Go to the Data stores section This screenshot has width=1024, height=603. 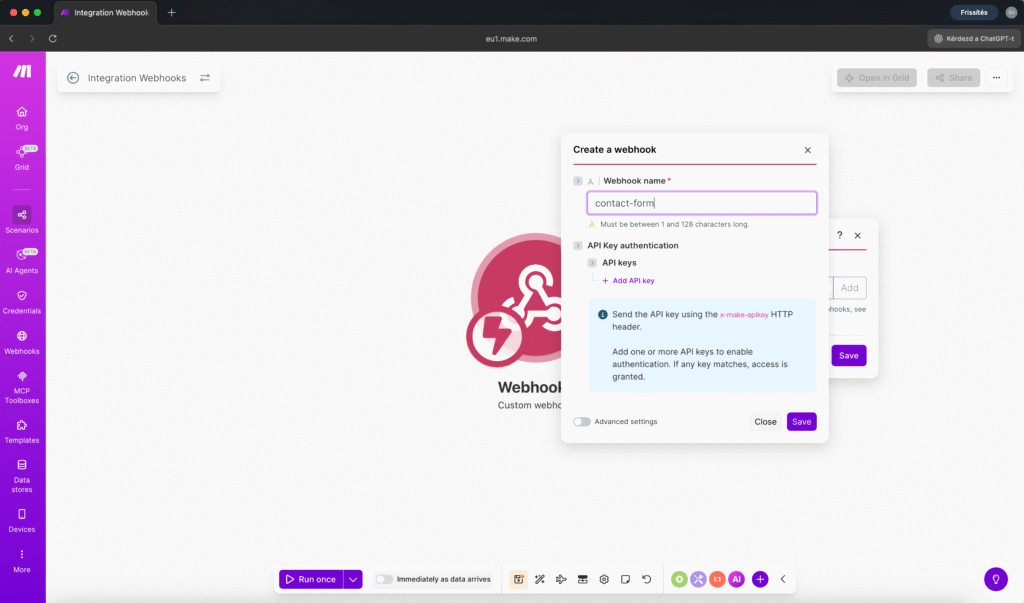[21, 478]
